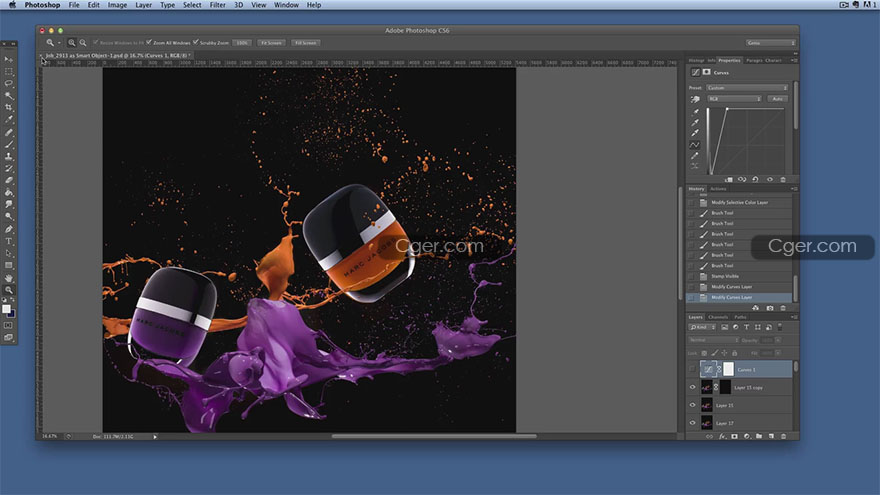Click the Auto button in Curves

(777, 99)
